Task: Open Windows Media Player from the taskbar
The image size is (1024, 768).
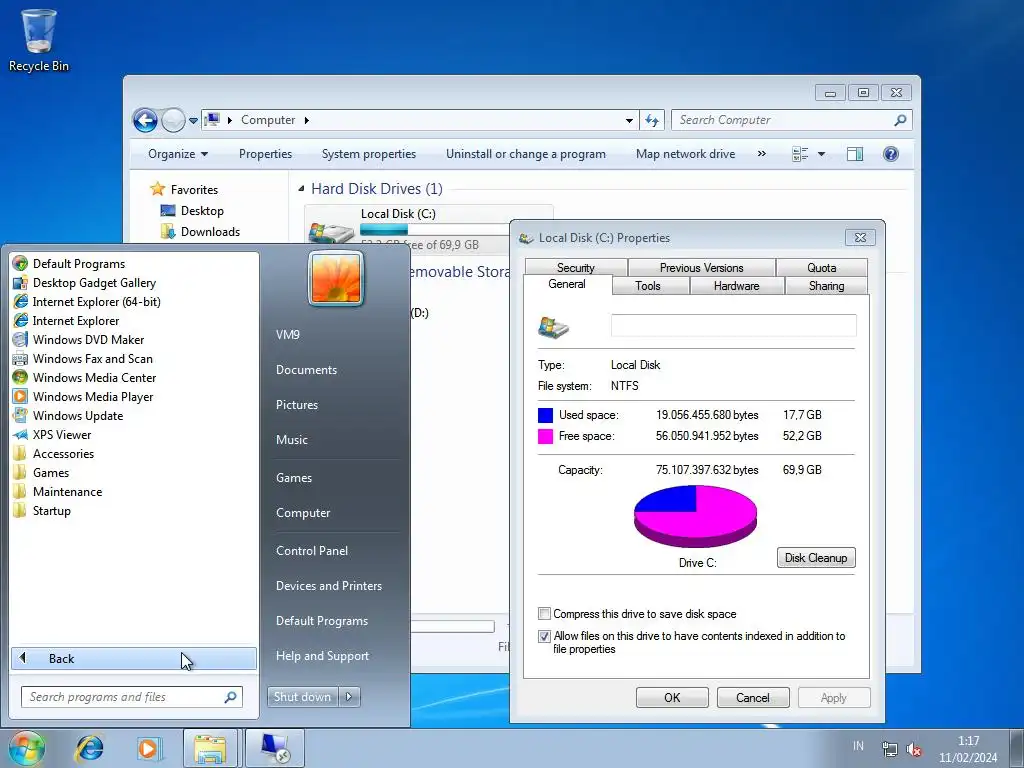Action: pyautogui.click(x=149, y=748)
